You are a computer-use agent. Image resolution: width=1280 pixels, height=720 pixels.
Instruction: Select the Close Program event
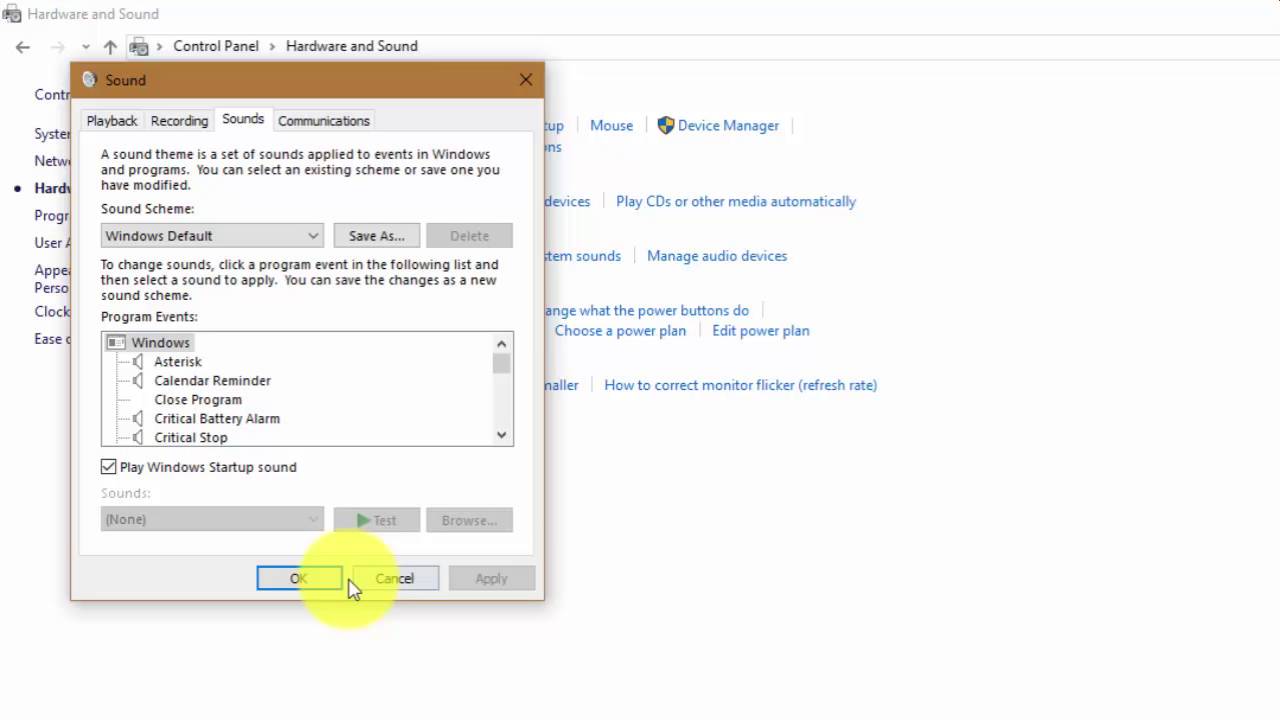point(198,399)
